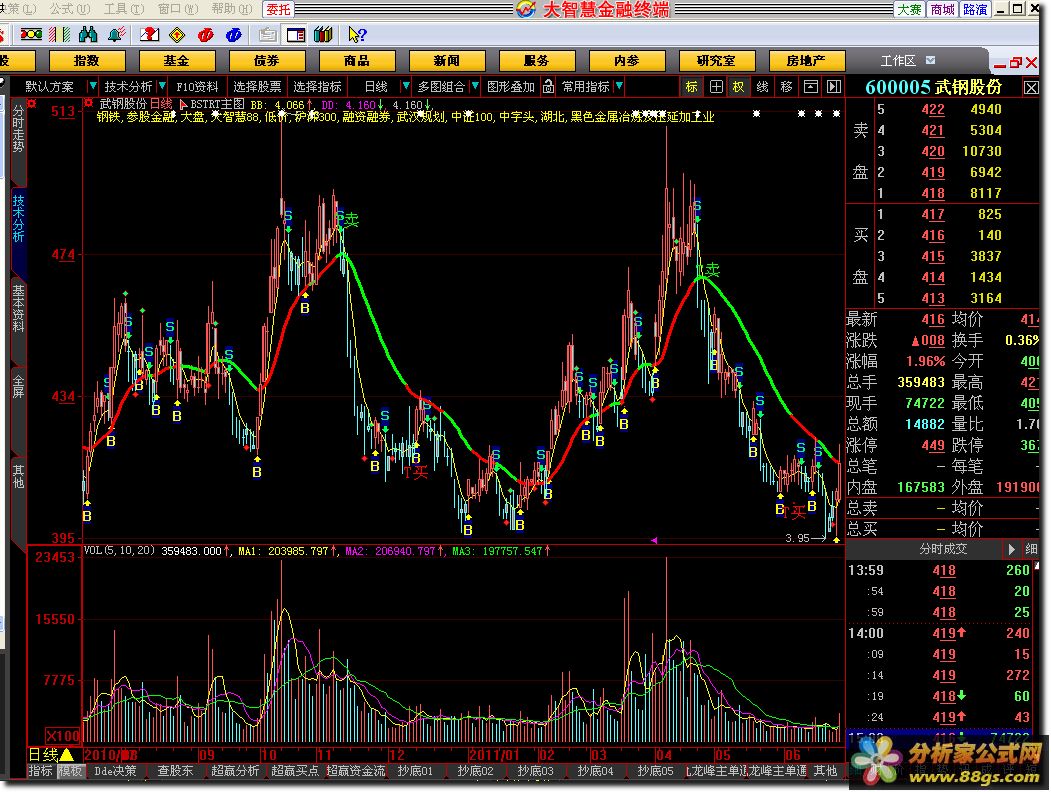Open the 帮助(H) menu
The width and height of the screenshot is (1051, 792).
[x=231, y=9]
